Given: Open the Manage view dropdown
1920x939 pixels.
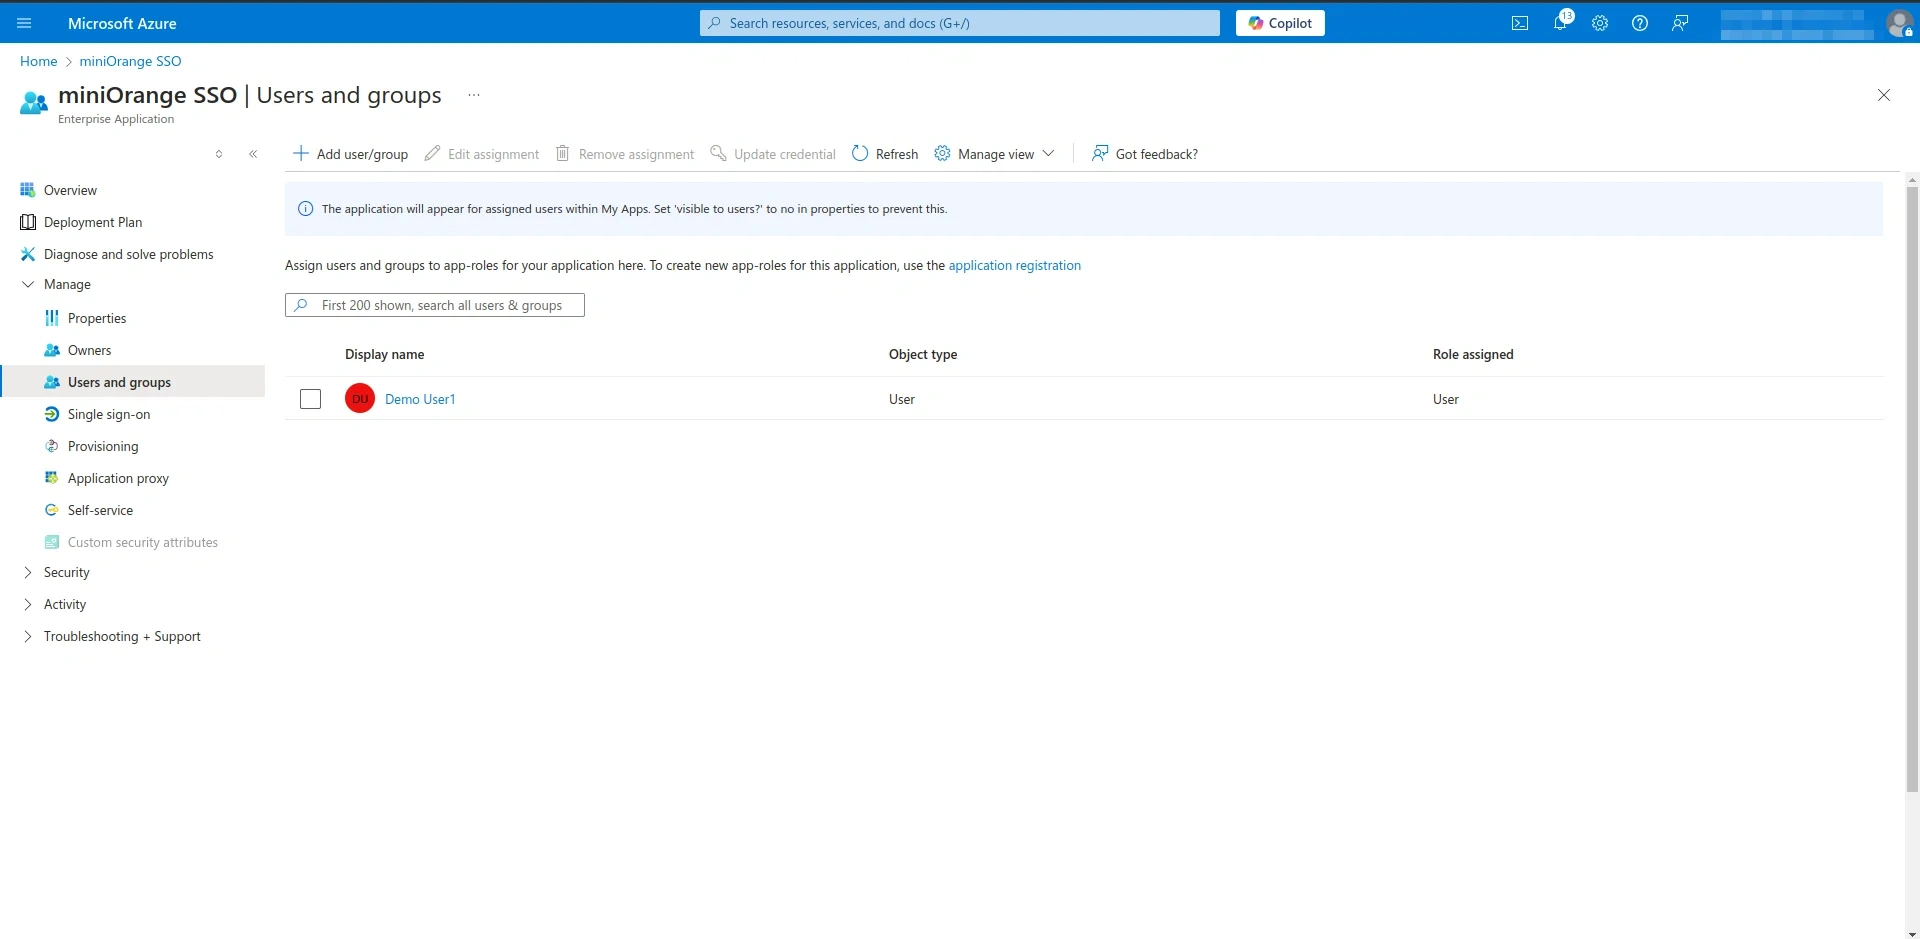Looking at the screenshot, I should (994, 153).
